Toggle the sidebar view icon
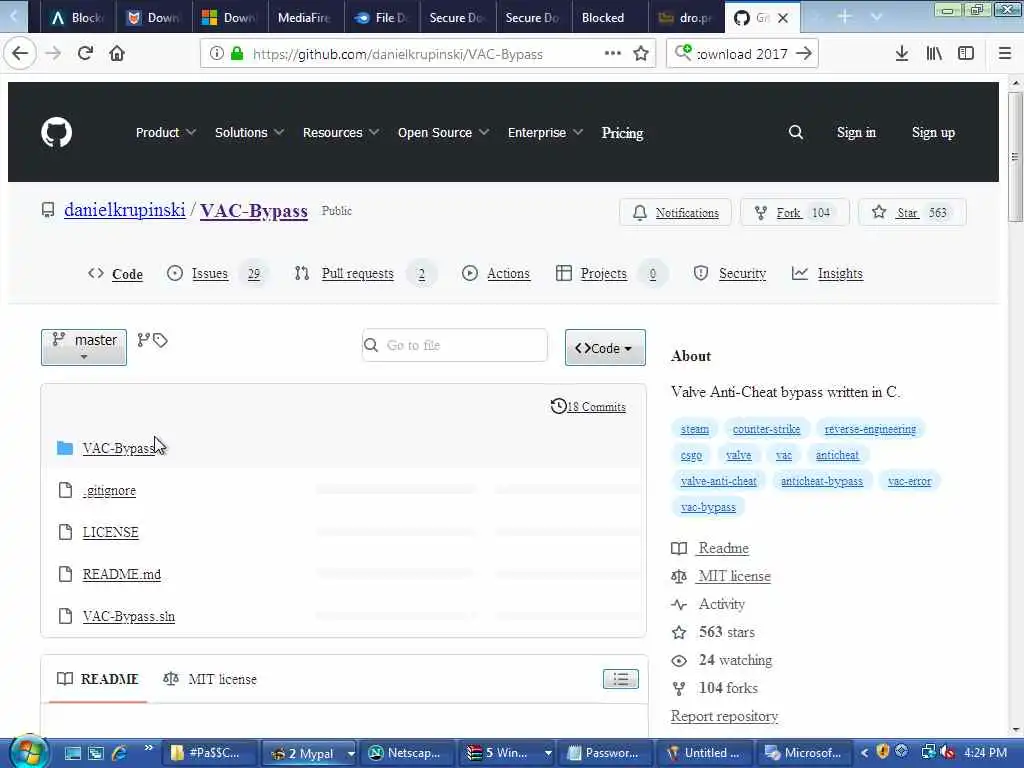 pyautogui.click(x=966, y=54)
